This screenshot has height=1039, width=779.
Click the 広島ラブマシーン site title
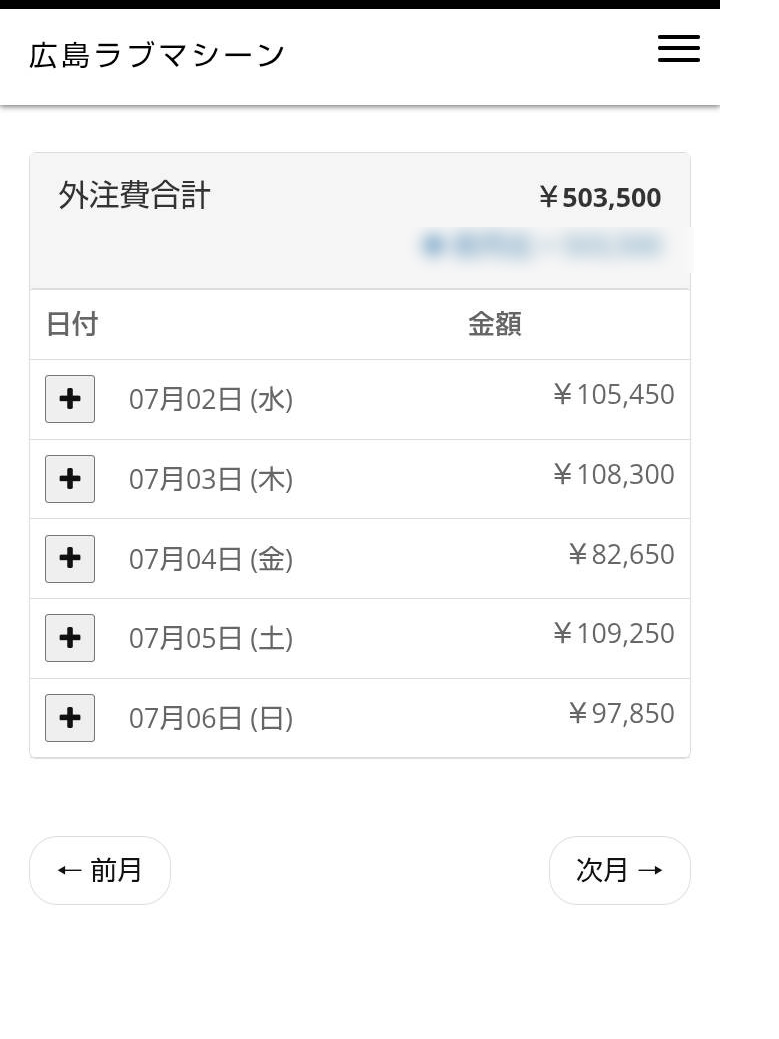point(156,55)
